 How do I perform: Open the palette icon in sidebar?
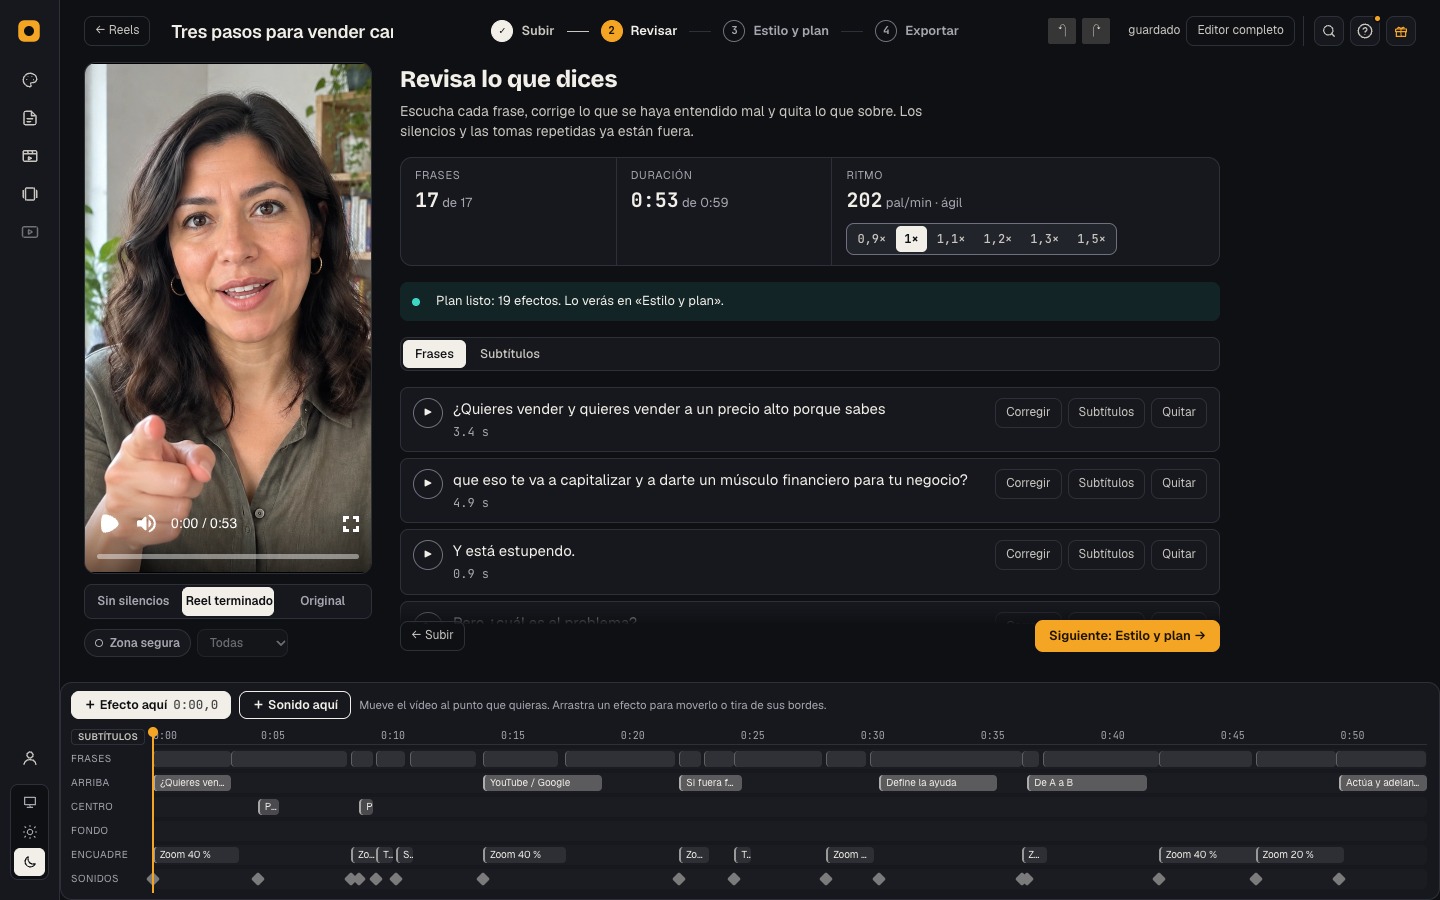pos(30,80)
